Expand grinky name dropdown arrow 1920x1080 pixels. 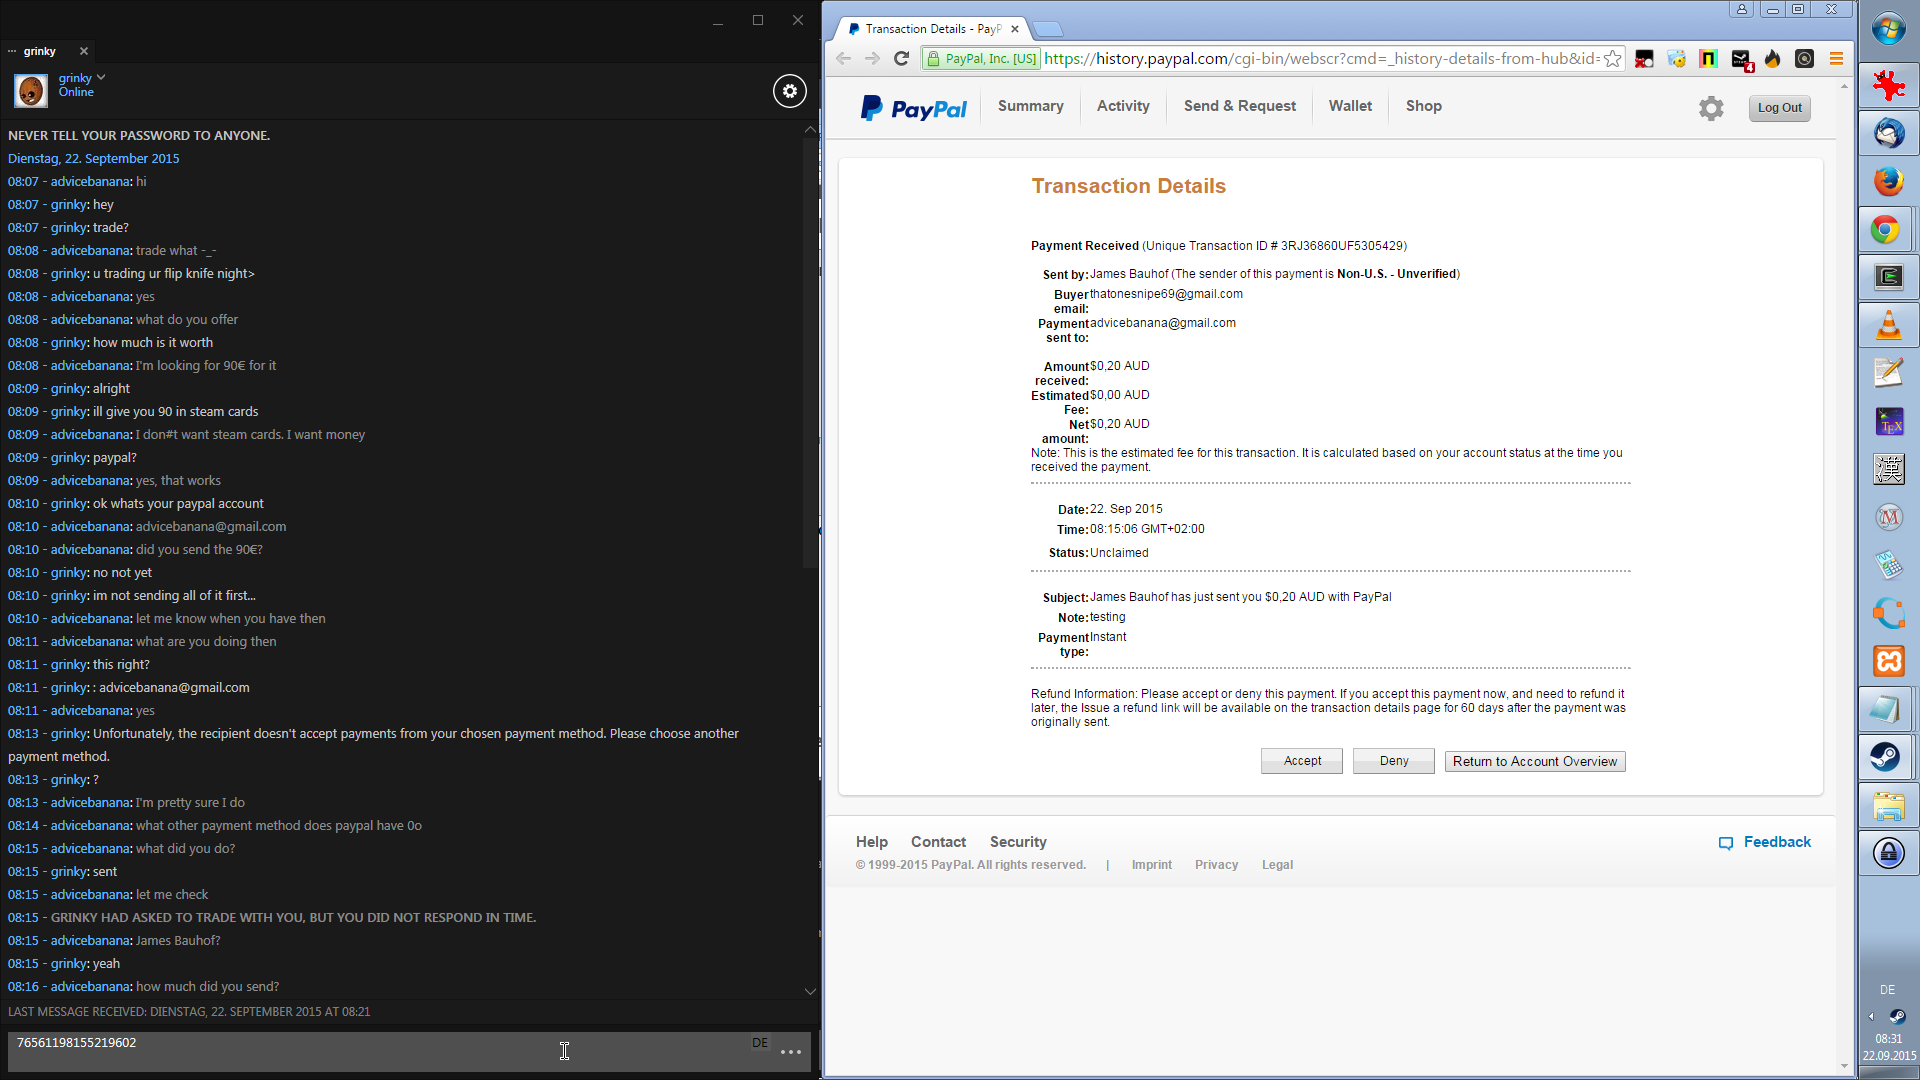101,77
